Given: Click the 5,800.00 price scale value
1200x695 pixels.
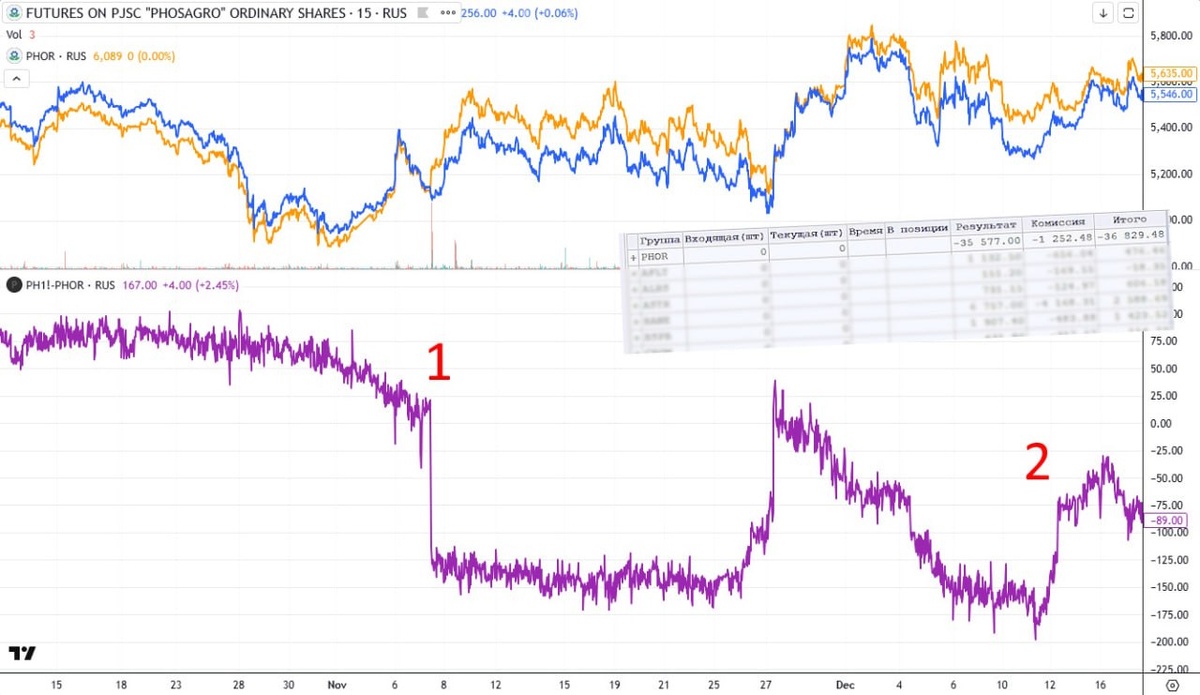Looking at the screenshot, I should point(1172,36).
